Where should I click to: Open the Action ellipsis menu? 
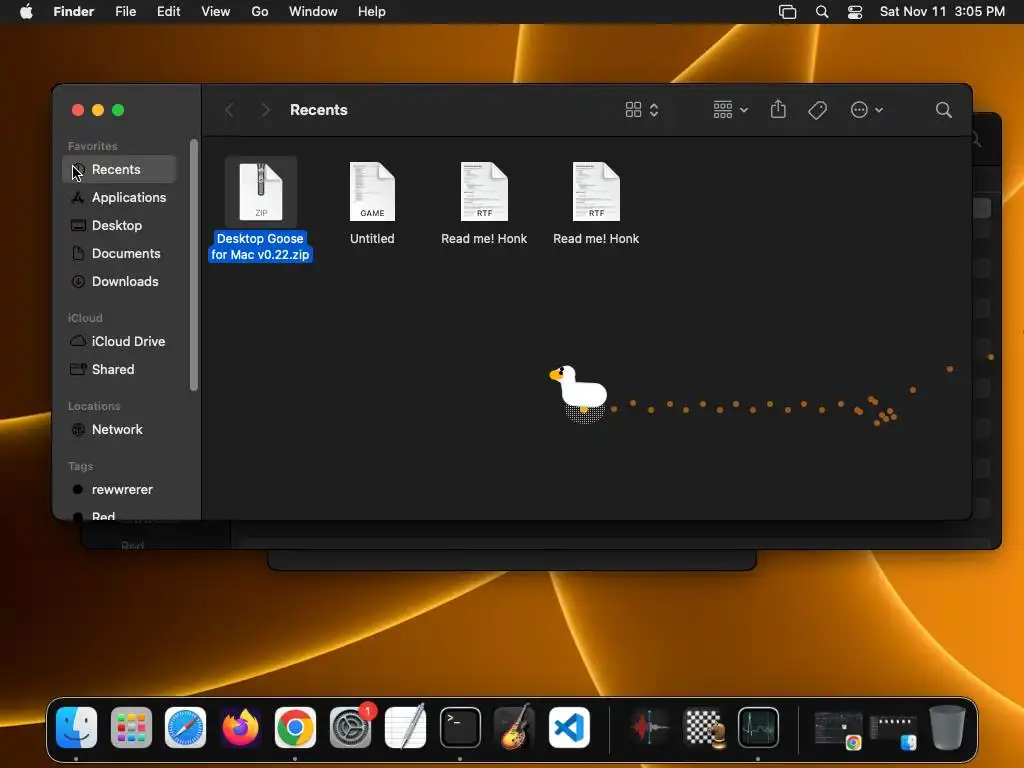867,110
